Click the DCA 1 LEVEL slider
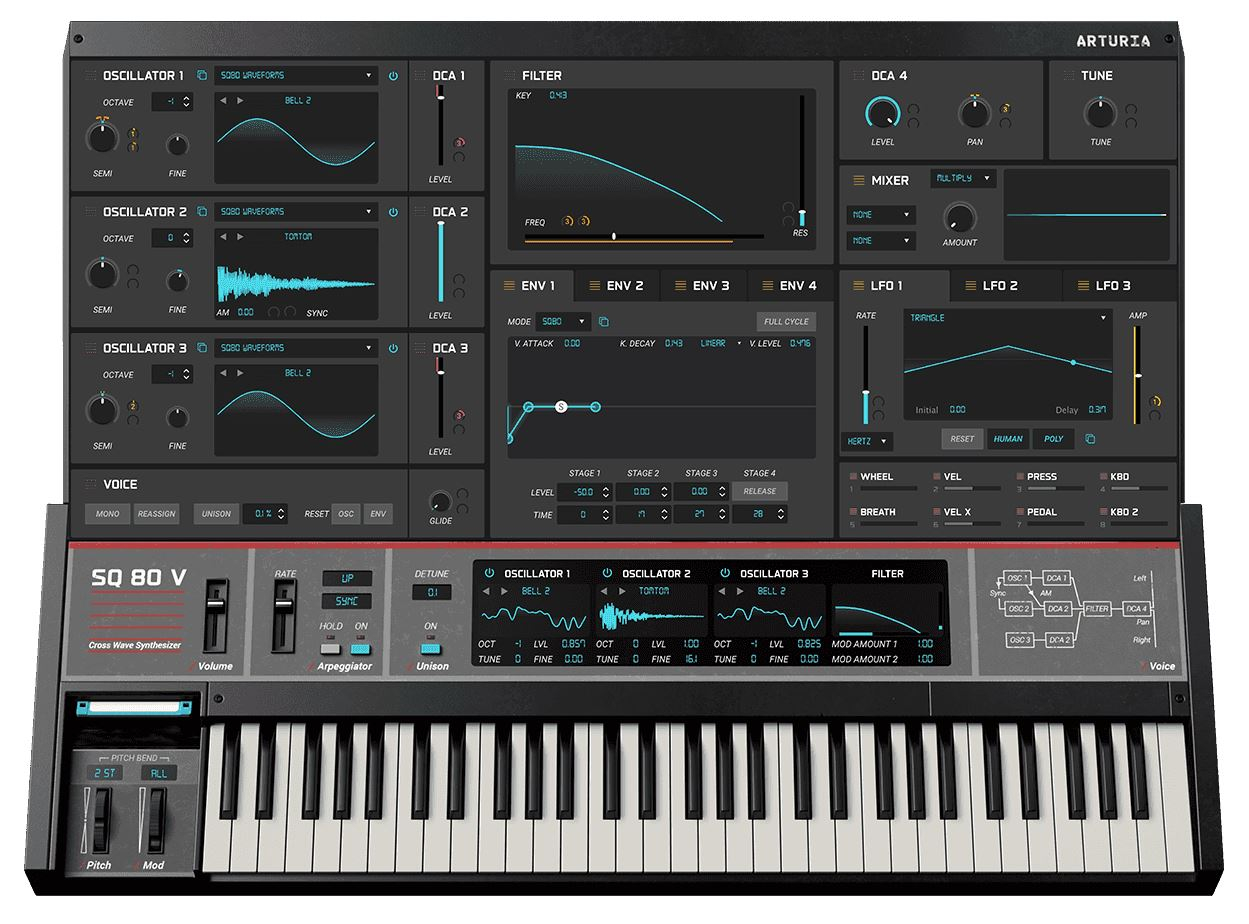Screen dimensions: 1249x924 (439, 125)
